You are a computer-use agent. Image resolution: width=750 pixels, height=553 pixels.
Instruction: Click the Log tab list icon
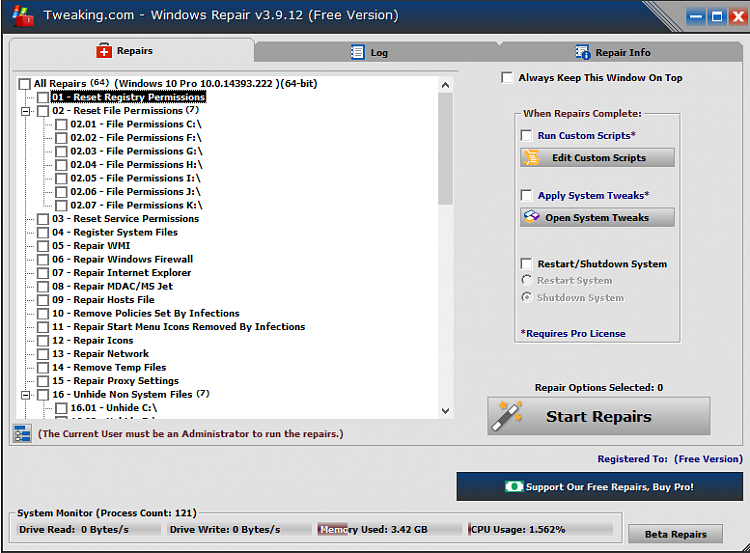pos(357,52)
